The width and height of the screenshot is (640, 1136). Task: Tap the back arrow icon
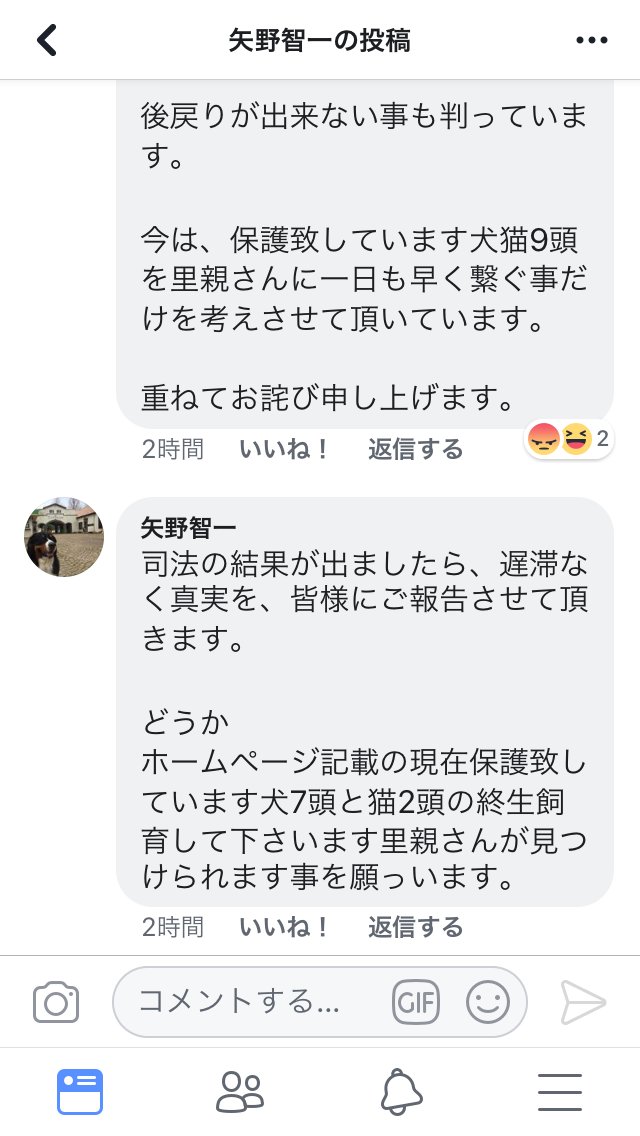click(x=46, y=40)
